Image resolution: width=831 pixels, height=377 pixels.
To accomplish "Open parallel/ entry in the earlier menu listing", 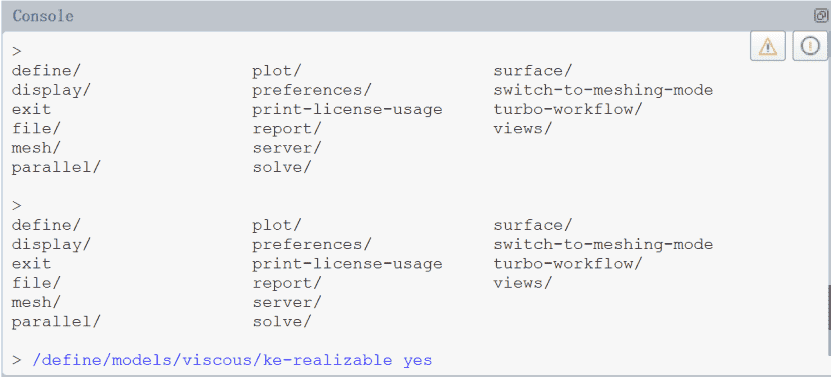I will pos(56,168).
